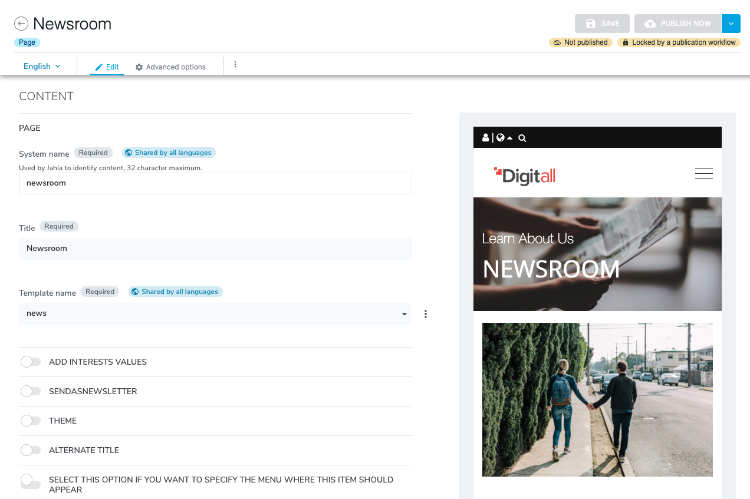Image resolution: width=750 pixels, height=499 pixels.
Task: Open the Template name dropdown showing news
Action: pyautogui.click(x=215, y=313)
